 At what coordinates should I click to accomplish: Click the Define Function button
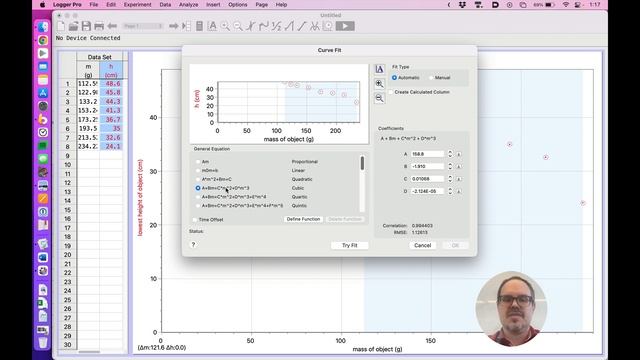303,219
